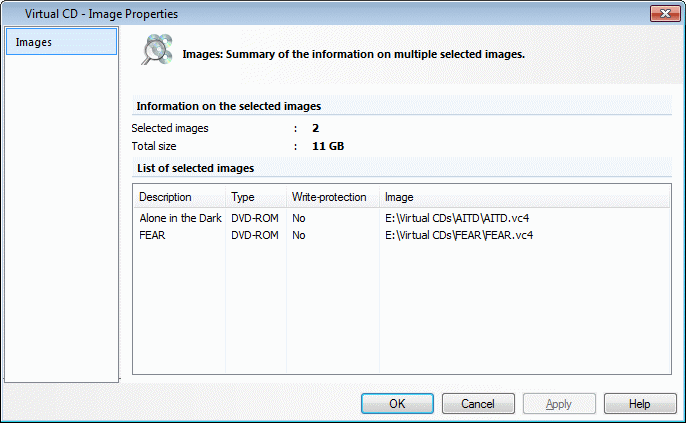Open Help for this dialog

[x=640, y=404]
